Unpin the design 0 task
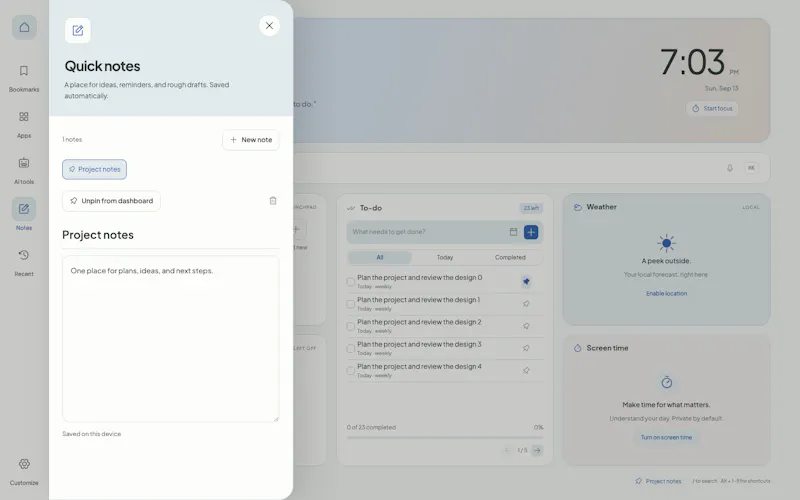Image resolution: width=800 pixels, height=500 pixels. click(x=526, y=282)
